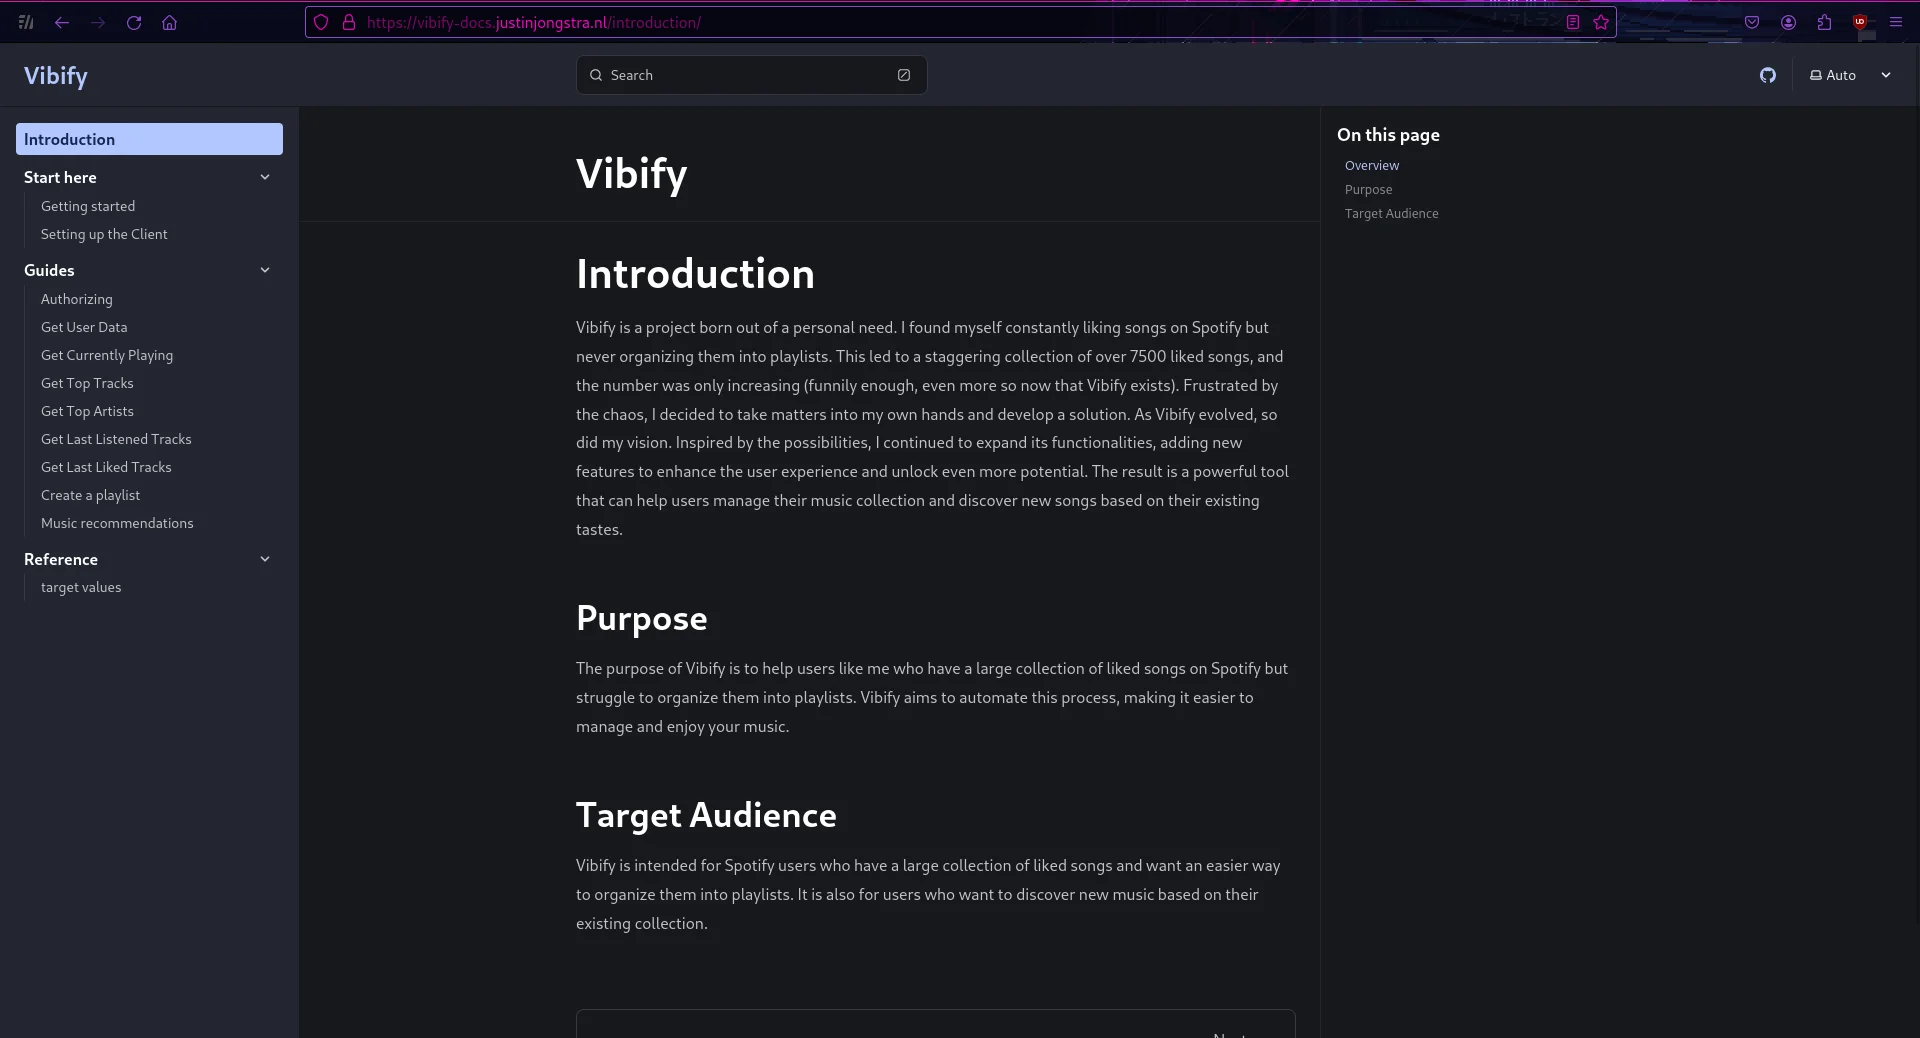Jump to Target Audience on this page
The height and width of the screenshot is (1038, 1920).
[x=1391, y=213]
